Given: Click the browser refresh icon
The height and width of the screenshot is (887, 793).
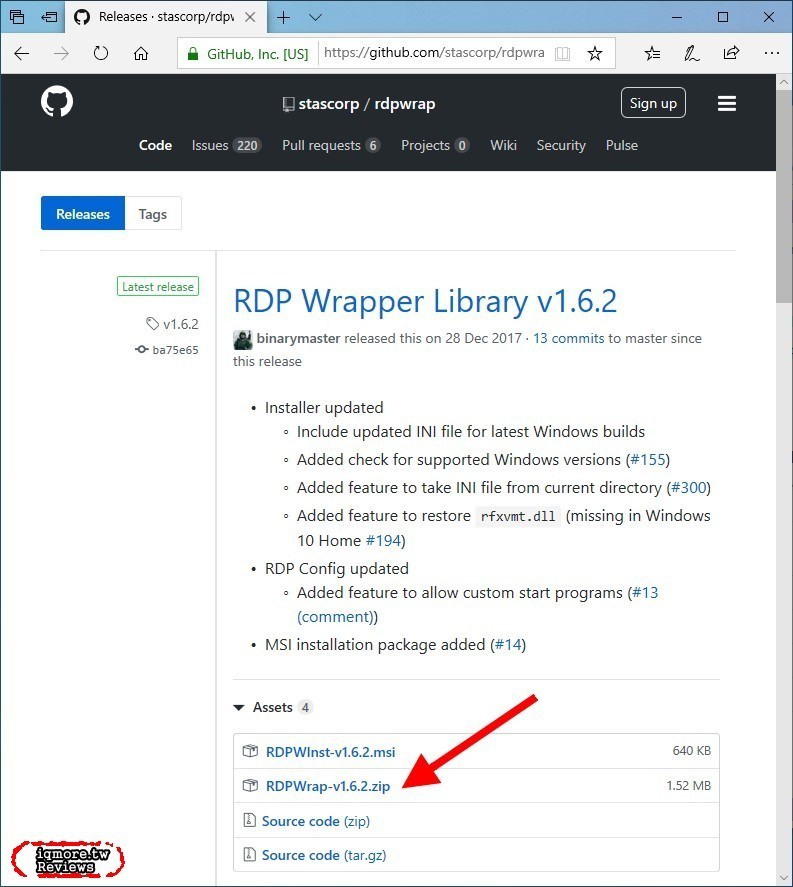Looking at the screenshot, I should tap(100, 53).
